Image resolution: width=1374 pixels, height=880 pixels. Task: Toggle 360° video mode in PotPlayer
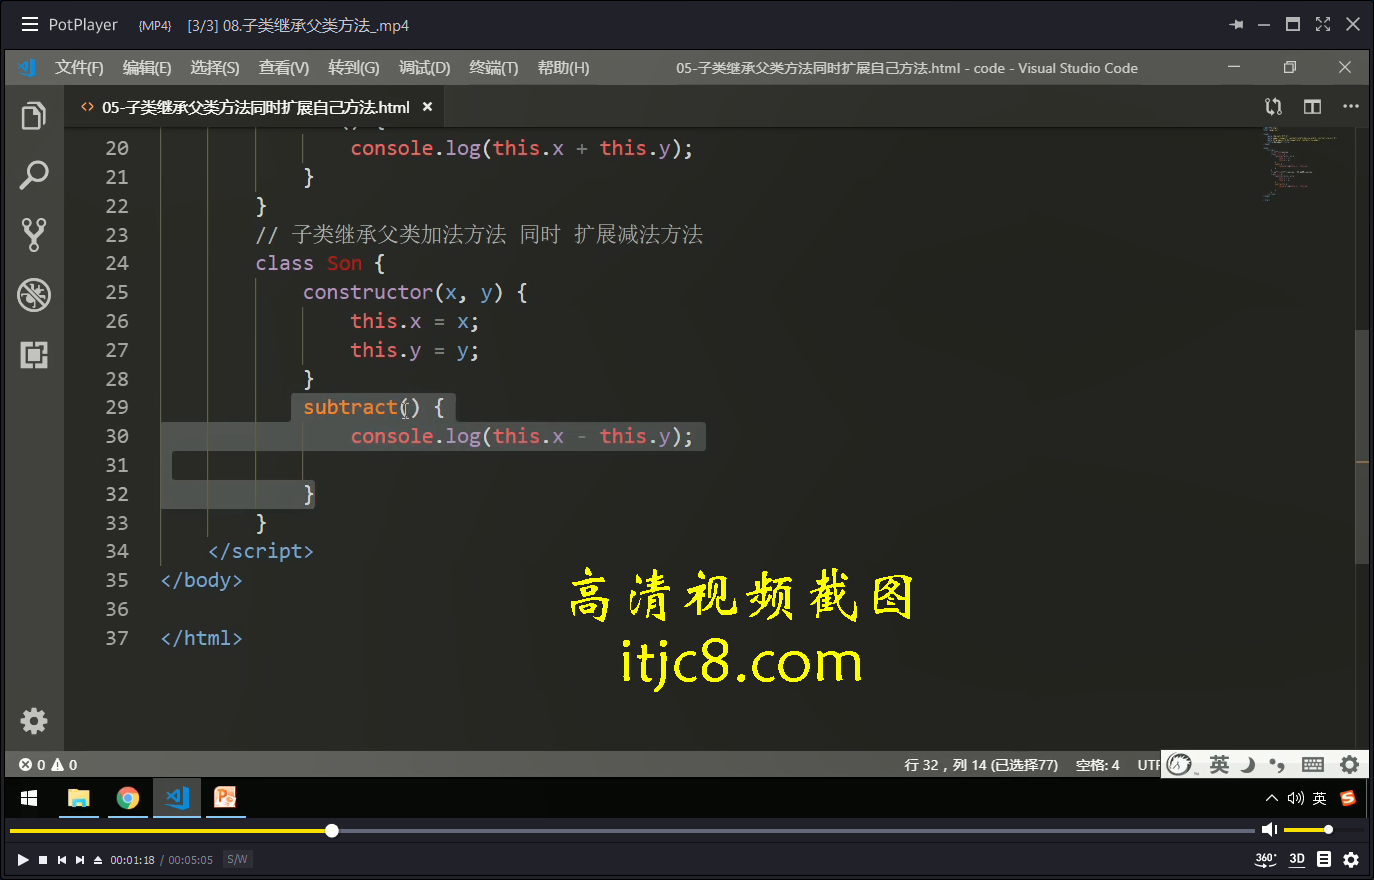[x=1265, y=859]
